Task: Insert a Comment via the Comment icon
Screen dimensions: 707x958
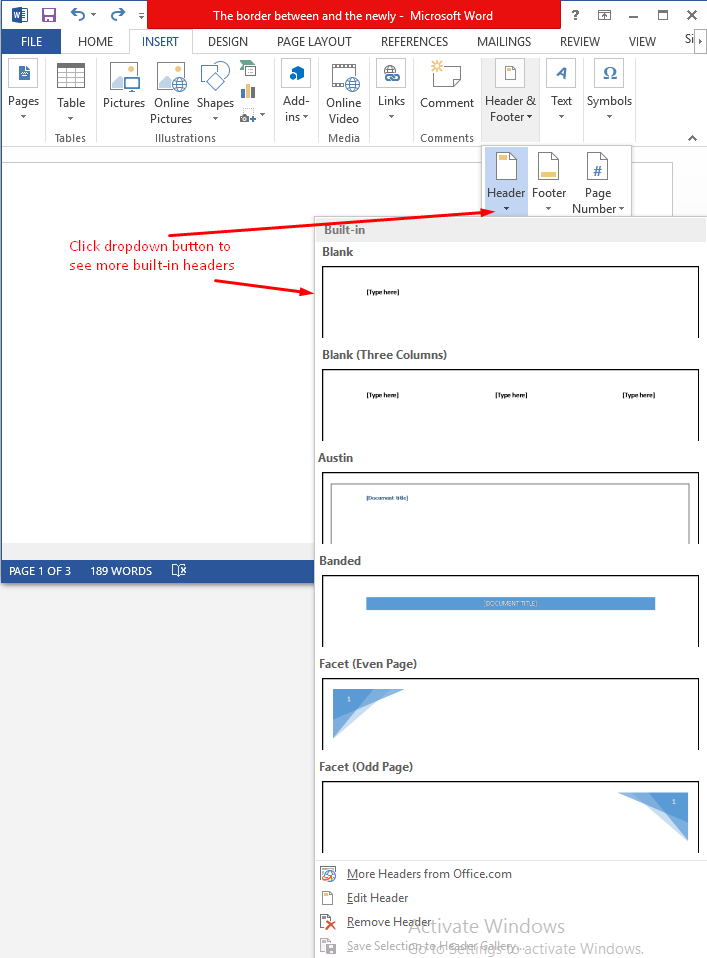Action: (446, 75)
